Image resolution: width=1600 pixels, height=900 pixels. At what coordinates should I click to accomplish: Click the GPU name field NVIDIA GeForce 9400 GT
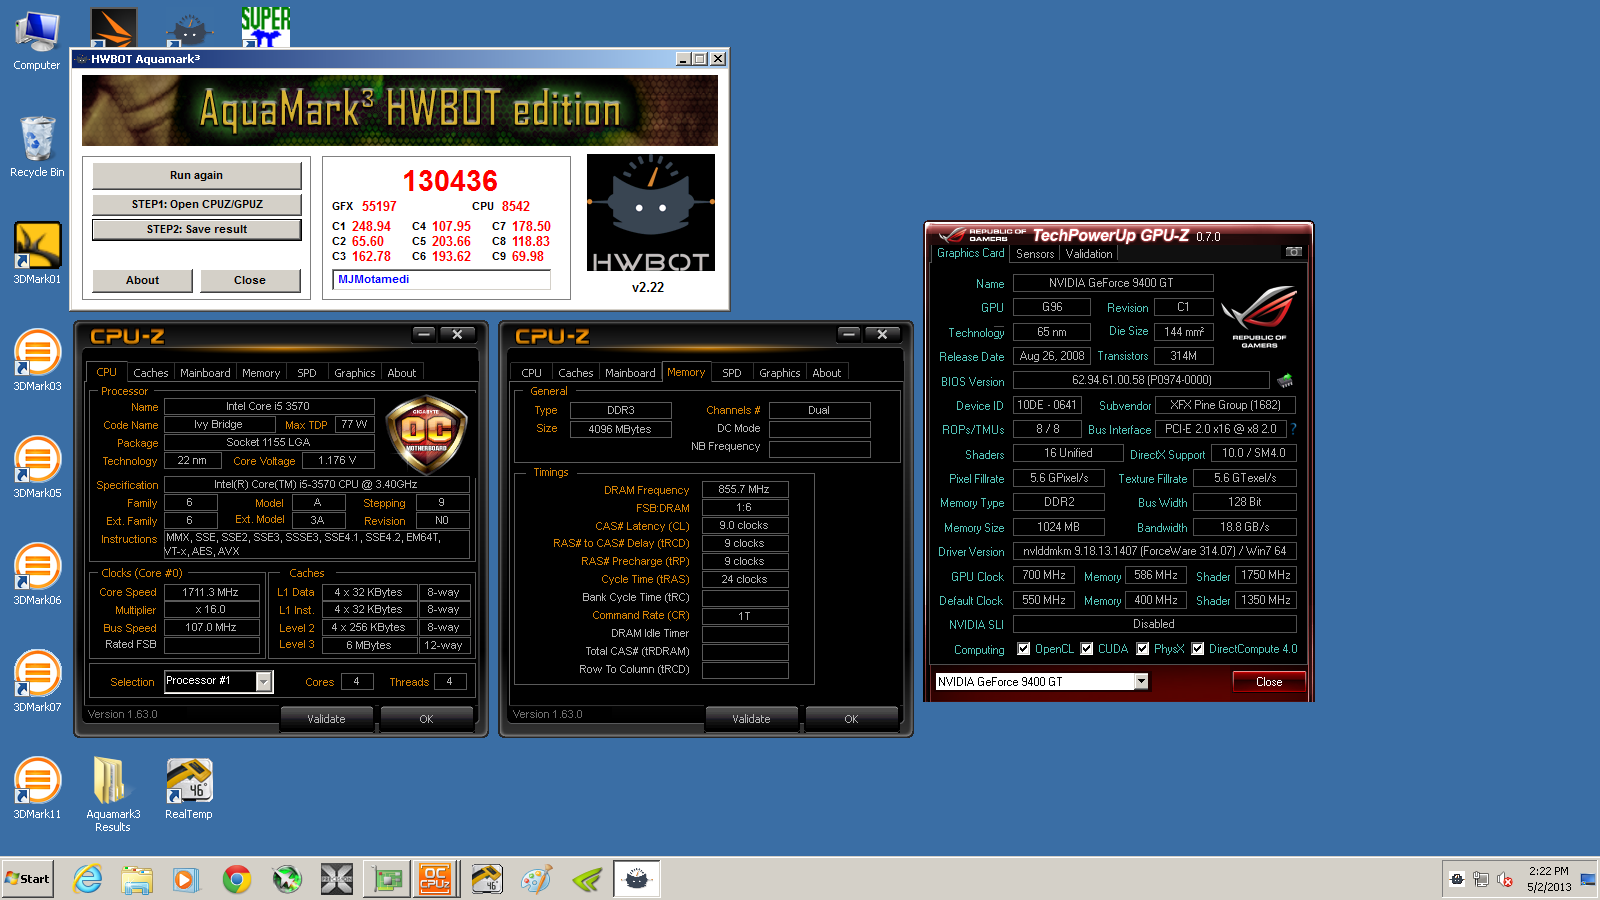click(x=1112, y=283)
